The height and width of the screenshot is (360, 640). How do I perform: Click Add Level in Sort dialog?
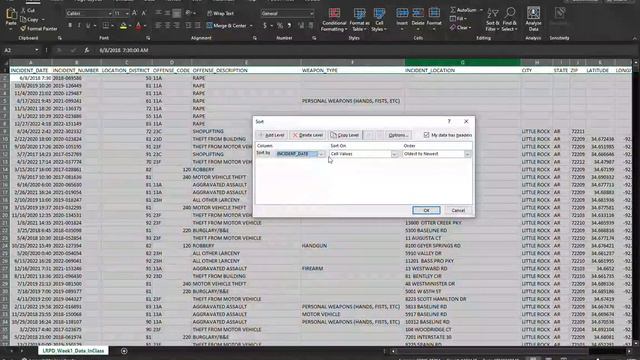tap(271, 135)
